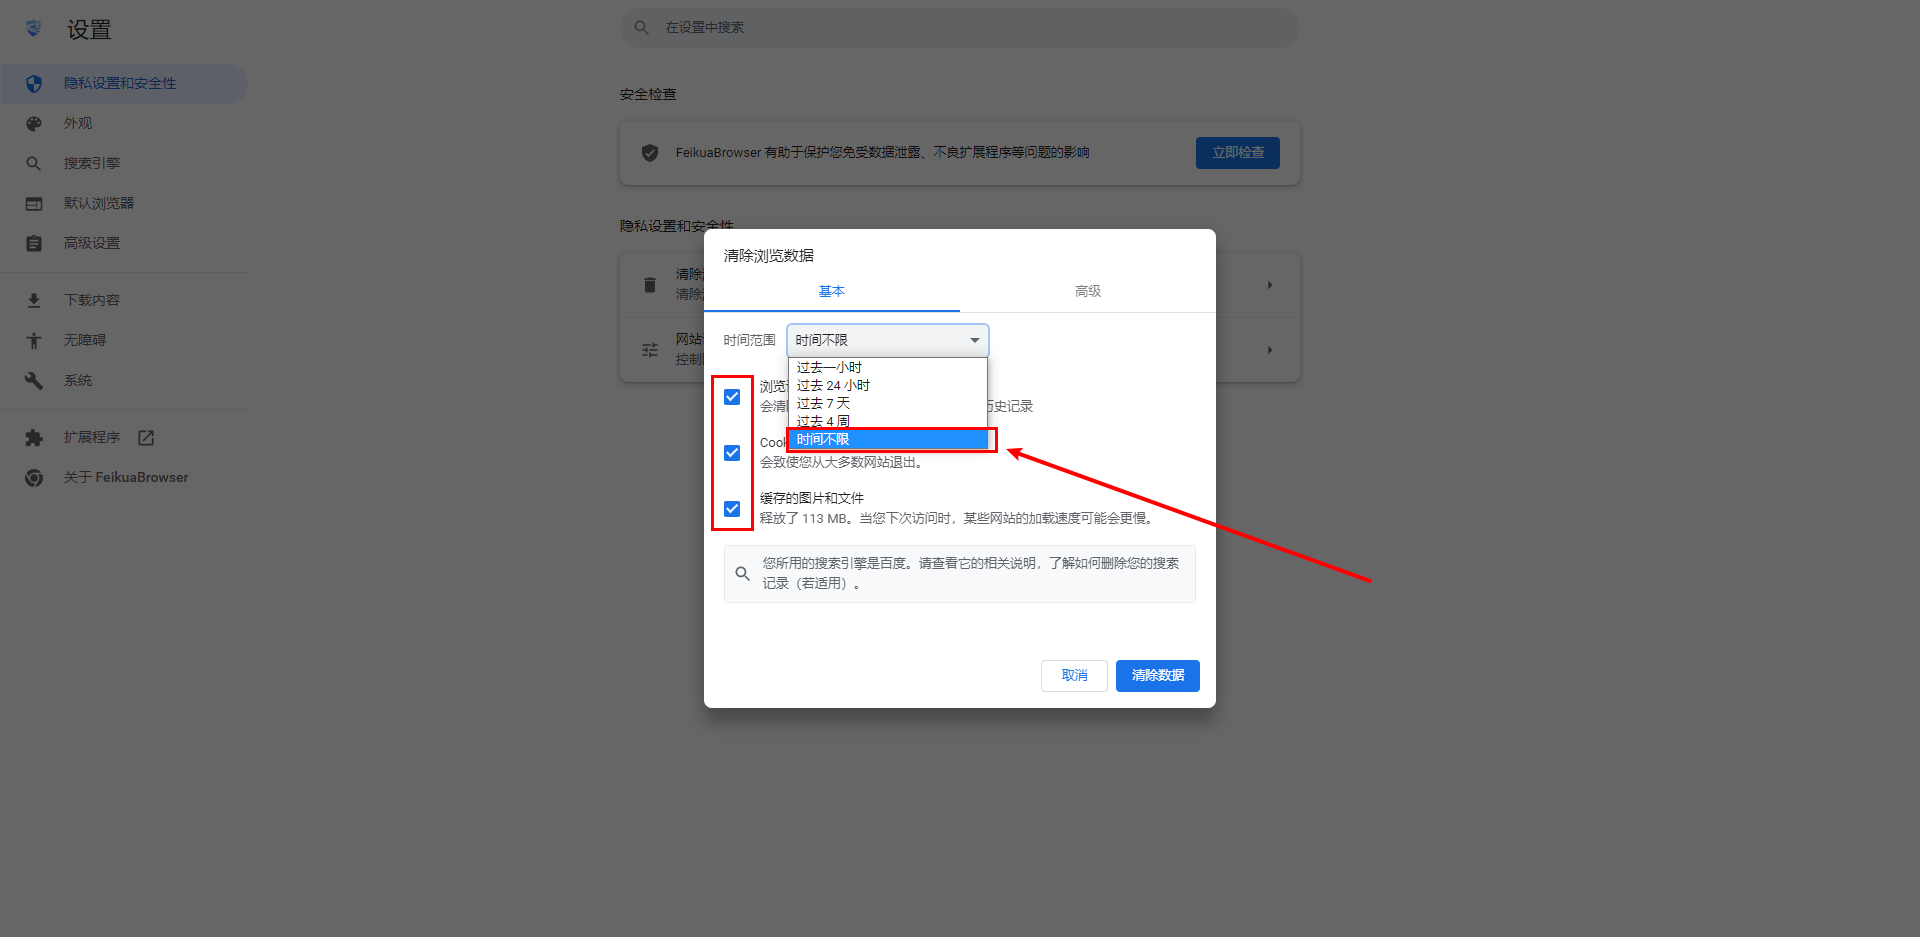Click the 系统 wrench icon

click(x=34, y=381)
